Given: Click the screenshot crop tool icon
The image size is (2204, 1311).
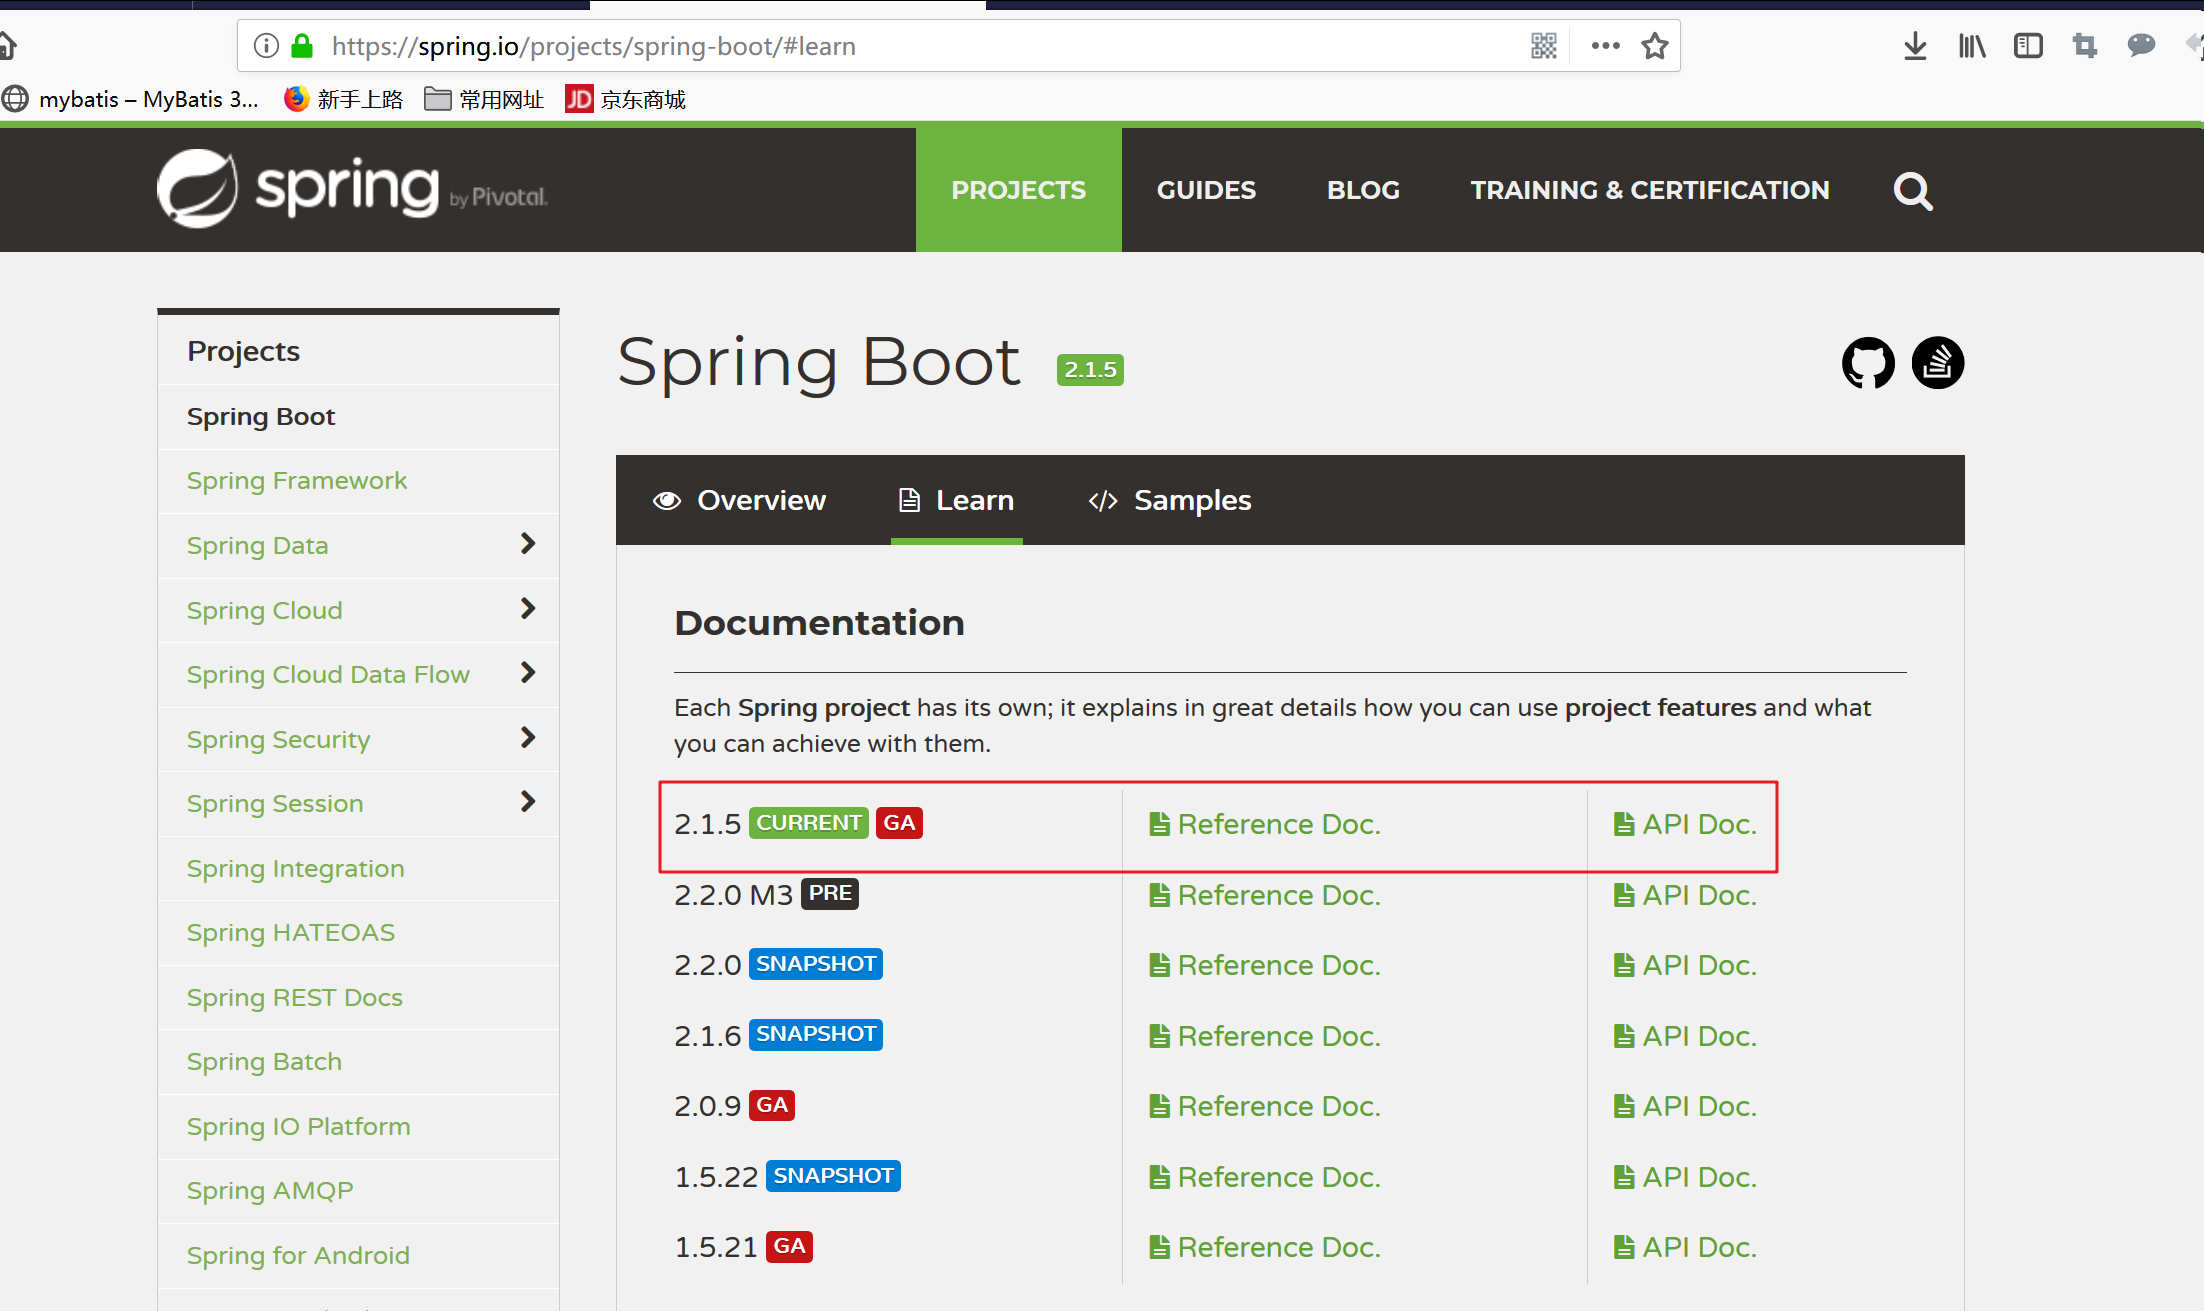Looking at the screenshot, I should coord(2084,45).
